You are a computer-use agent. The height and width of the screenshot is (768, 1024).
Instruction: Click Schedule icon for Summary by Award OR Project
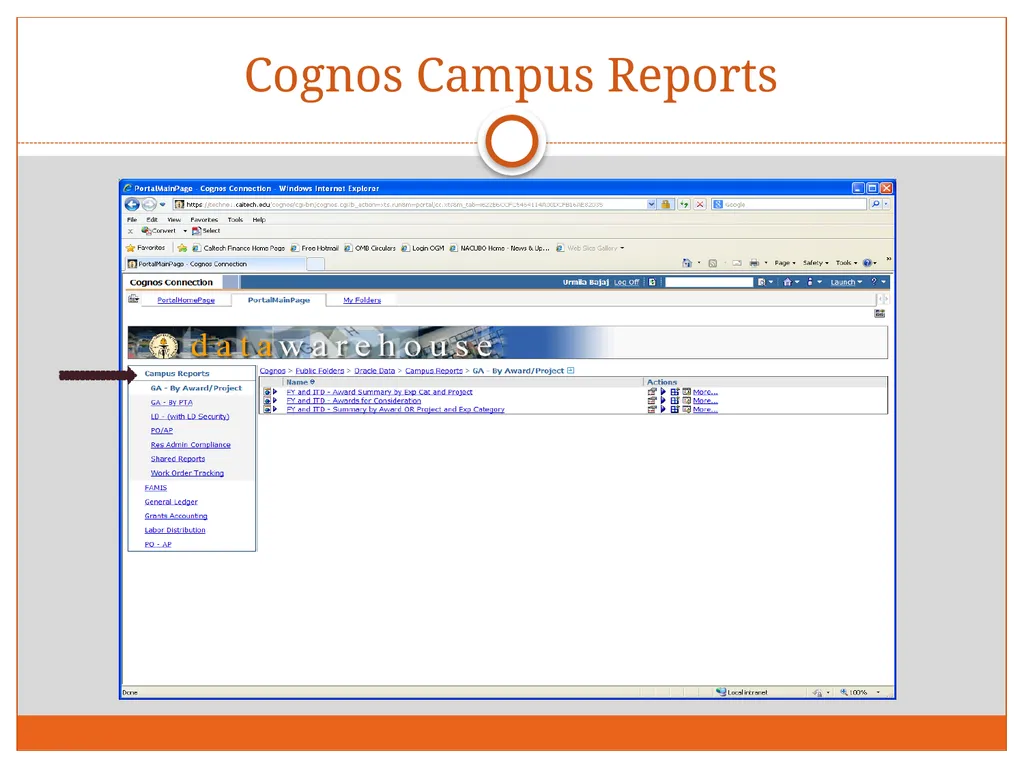click(686, 409)
